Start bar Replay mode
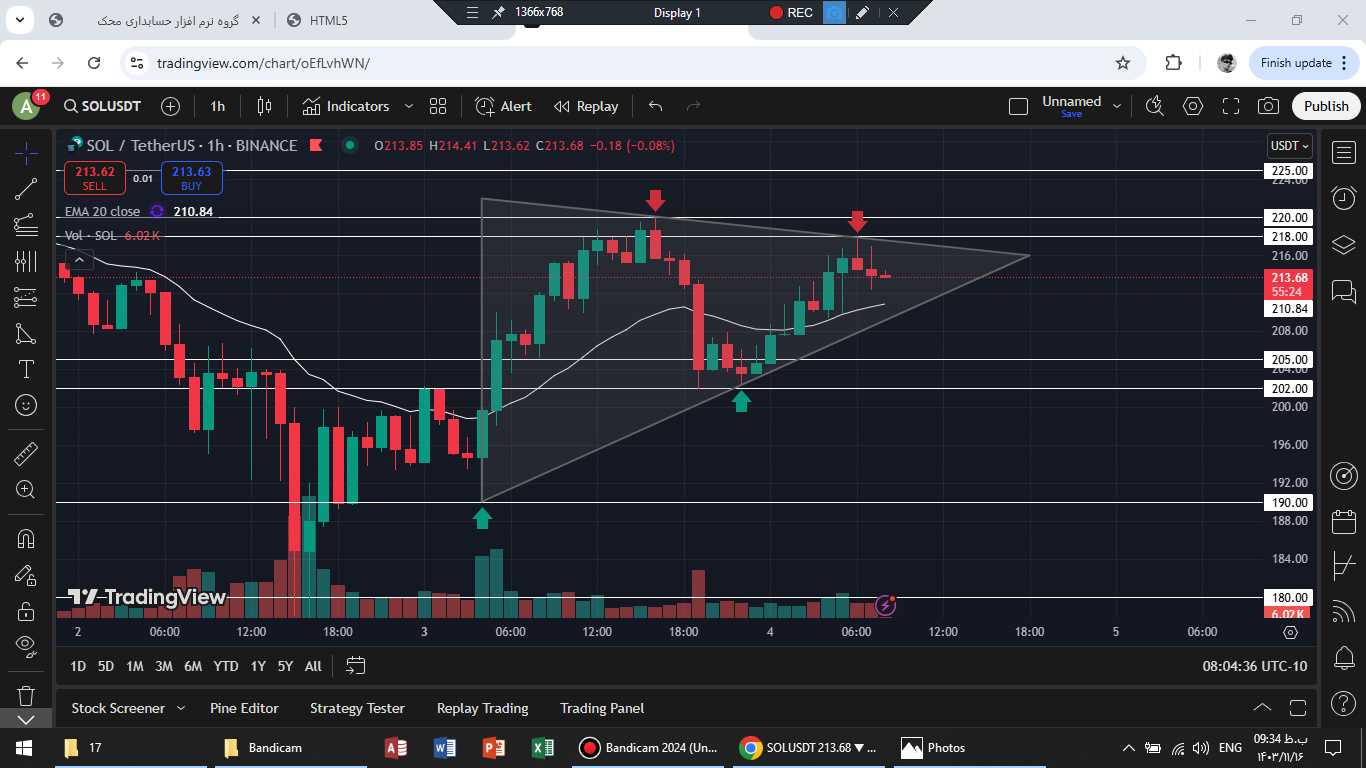The image size is (1366, 768). 586,106
